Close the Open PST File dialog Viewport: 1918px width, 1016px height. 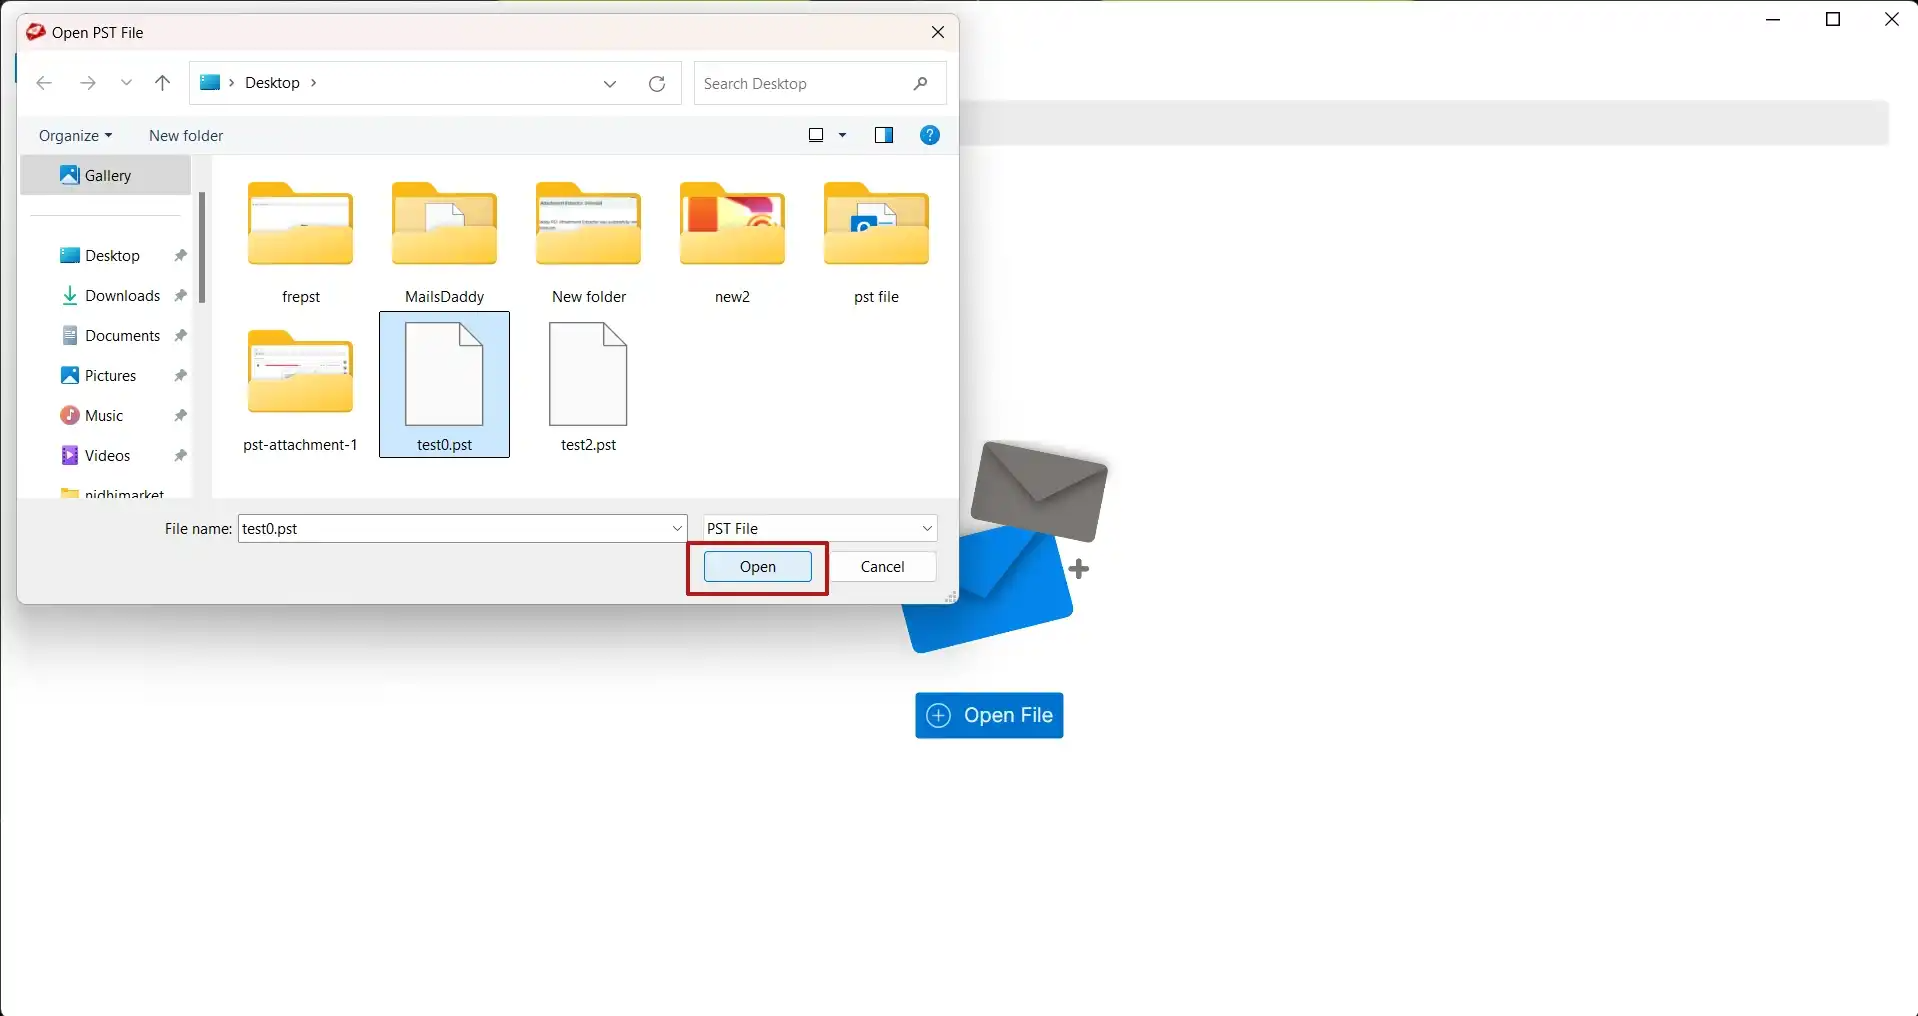tap(938, 32)
